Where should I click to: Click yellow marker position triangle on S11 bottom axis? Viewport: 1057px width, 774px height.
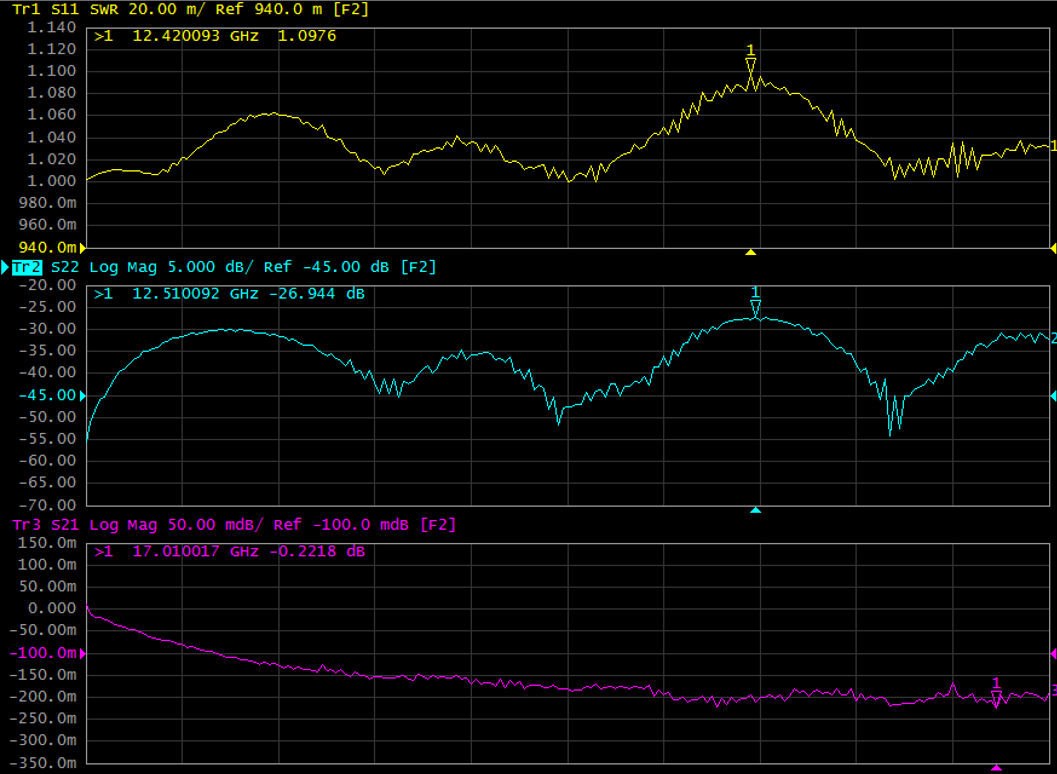751,252
